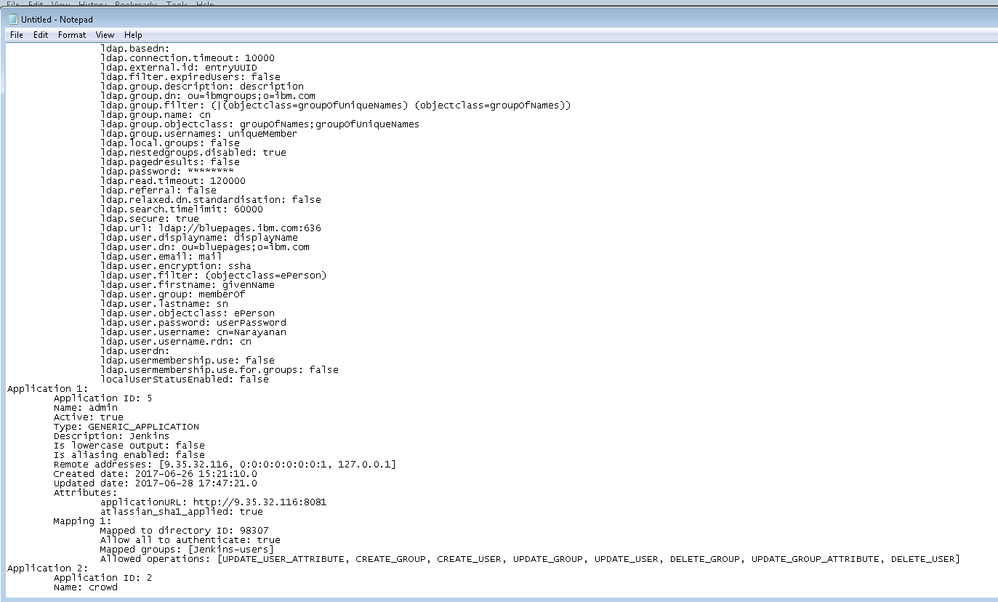The height and width of the screenshot is (602, 998).
Task: Click the 'ldap.user.dn: ou=bluepages;o=ibm.com' line
Action: (x=205, y=247)
